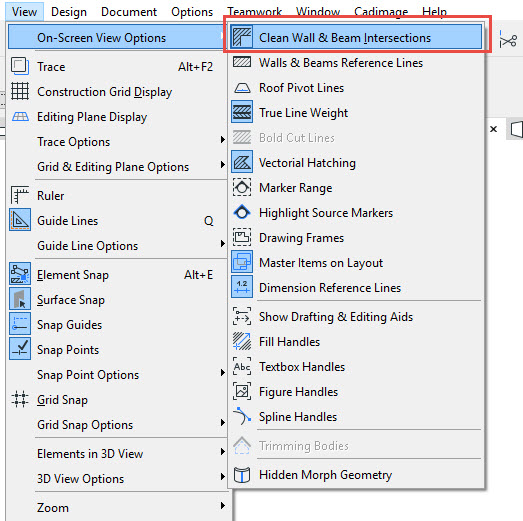The height and width of the screenshot is (521, 523).
Task: Click the Fill Handles icon
Action: click(x=242, y=342)
